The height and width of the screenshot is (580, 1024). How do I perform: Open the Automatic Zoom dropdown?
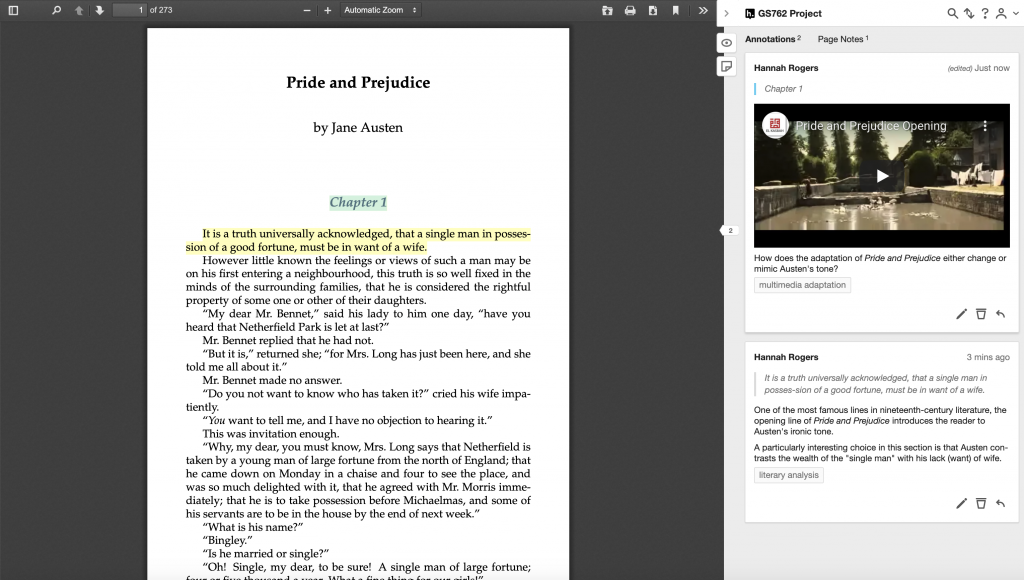pyautogui.click(x=376, y=10)
